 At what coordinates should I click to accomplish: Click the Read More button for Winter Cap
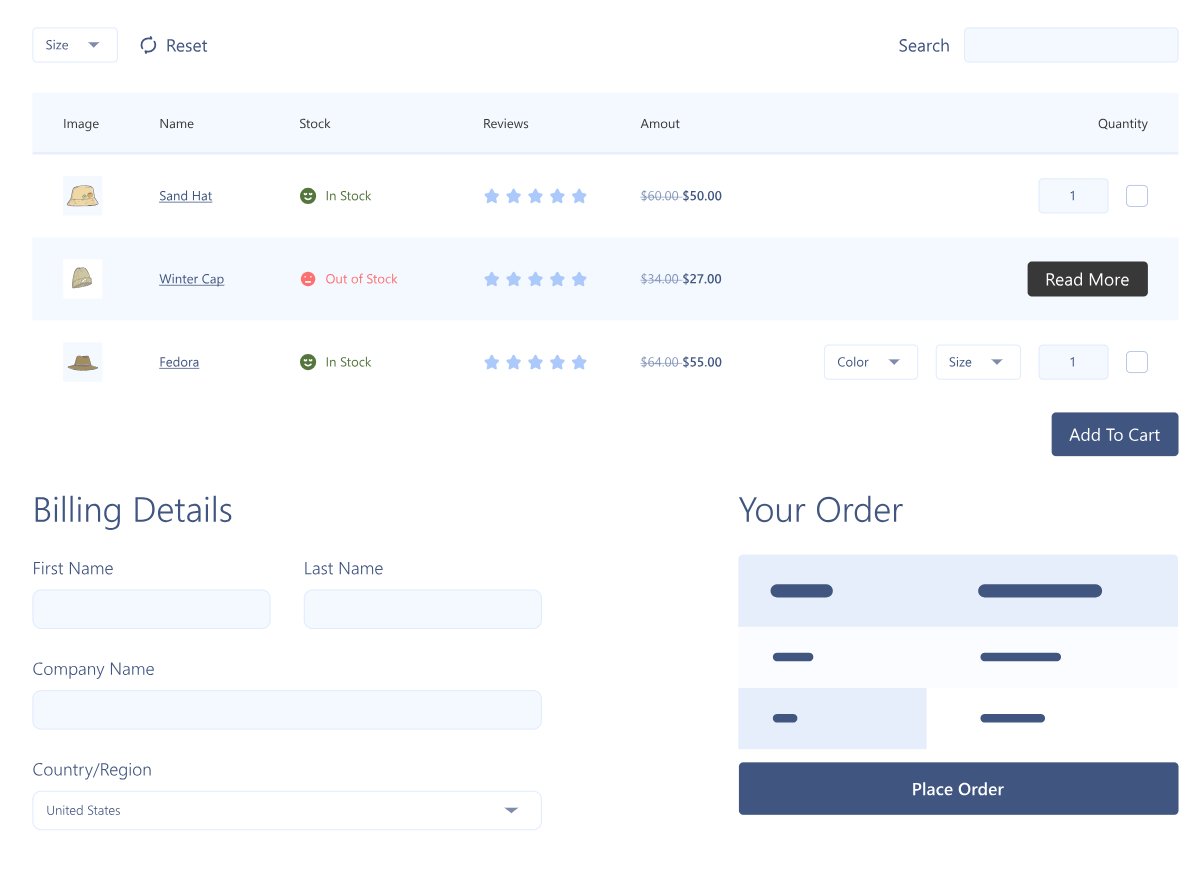click(x=1087, y=279)
